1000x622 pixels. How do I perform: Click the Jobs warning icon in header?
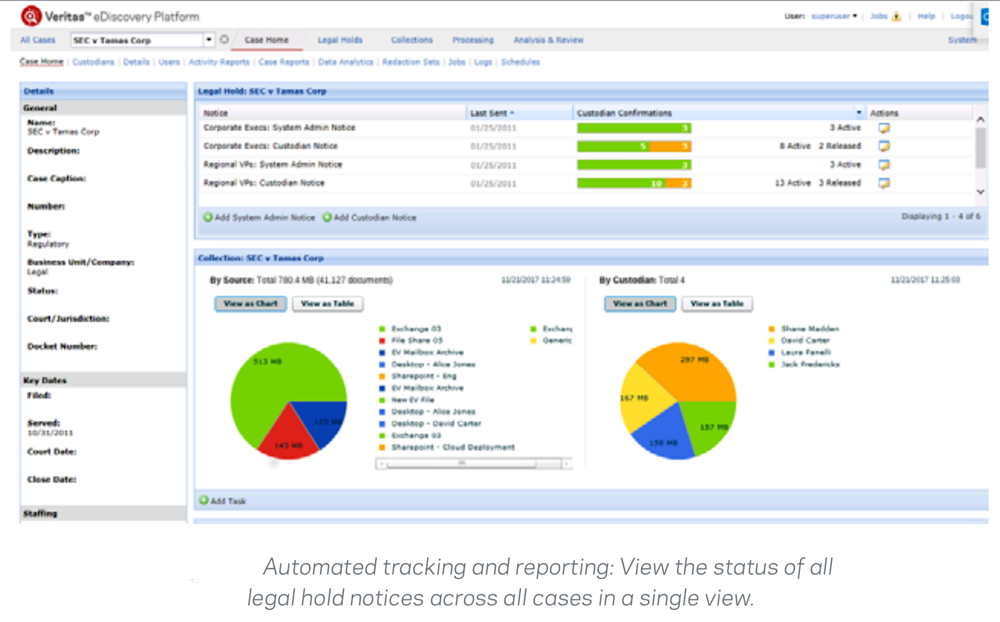(x=897, y=16)
